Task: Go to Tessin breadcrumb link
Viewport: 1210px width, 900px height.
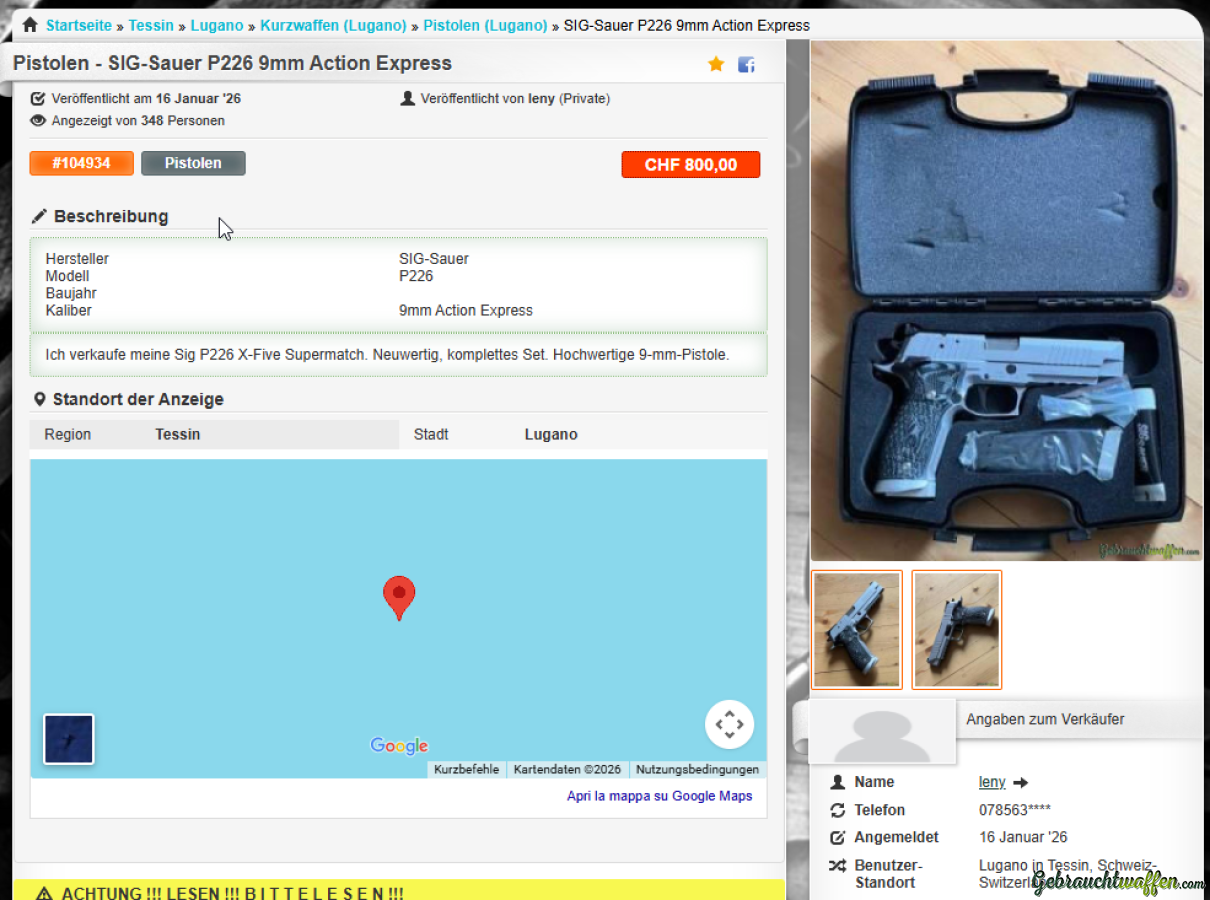Action: click(151, 25)
